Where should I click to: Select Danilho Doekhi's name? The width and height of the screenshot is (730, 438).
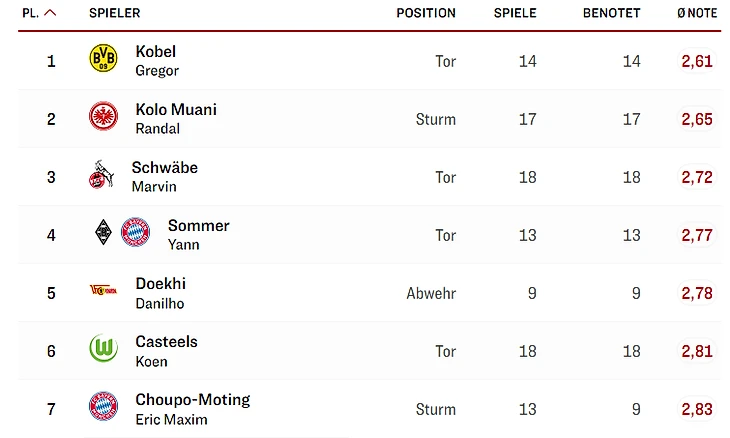click(160, 292)
